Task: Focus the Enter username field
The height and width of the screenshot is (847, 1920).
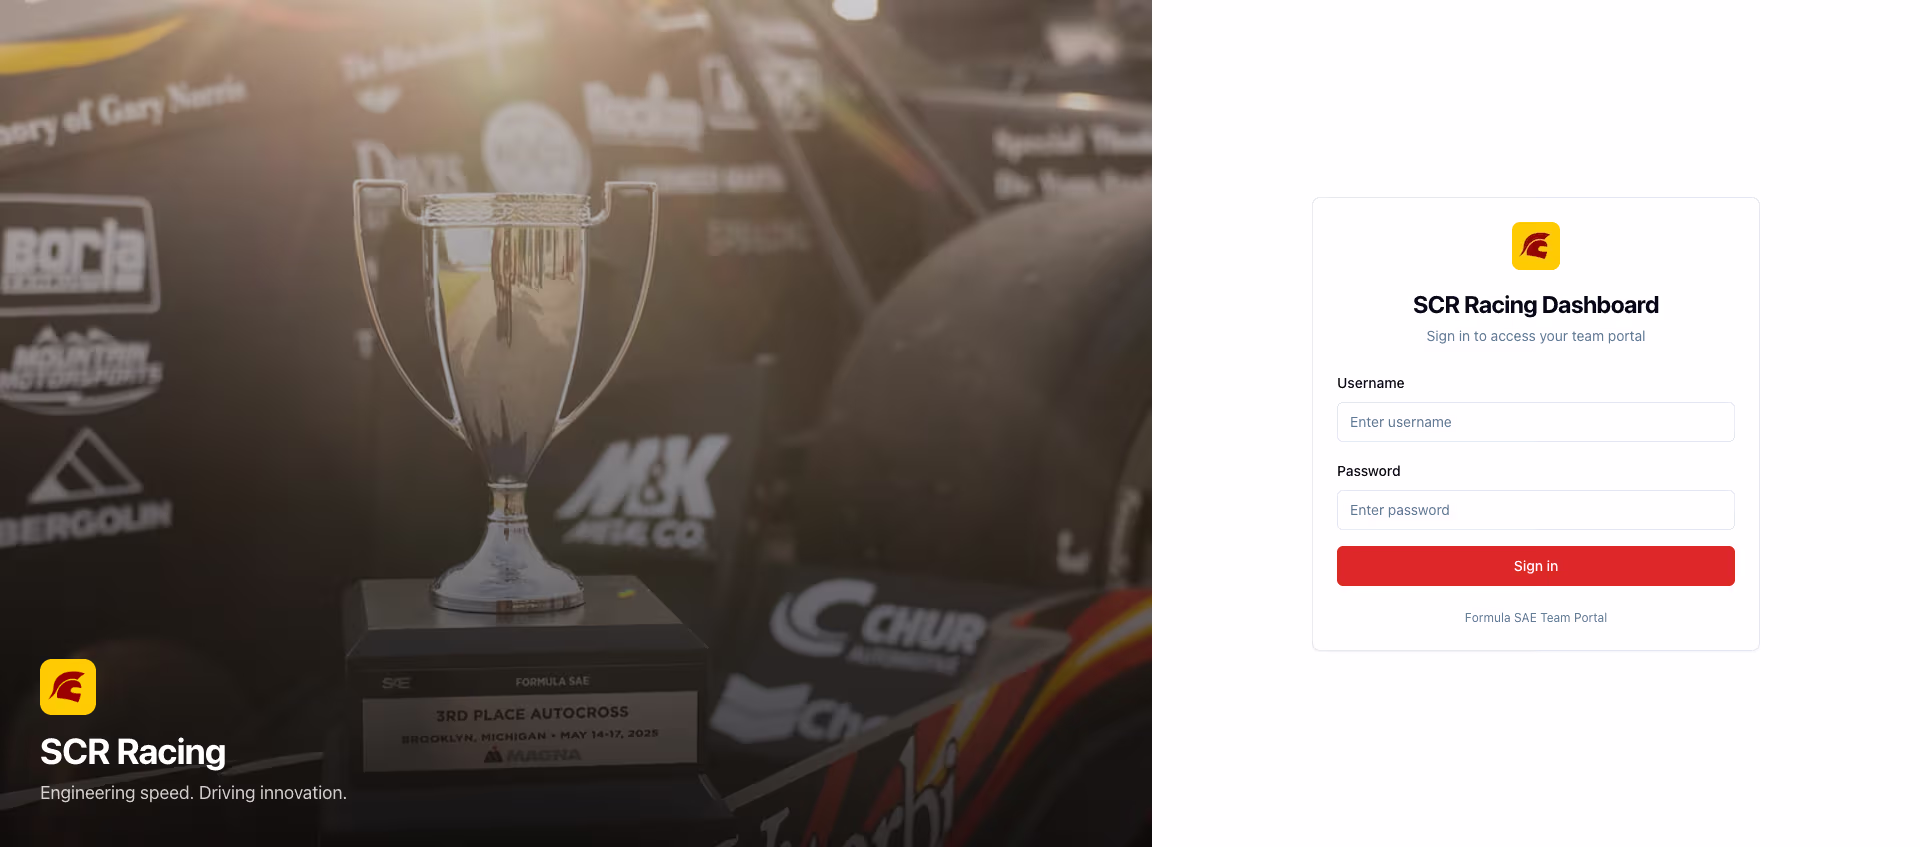Action: [1535, 422]
